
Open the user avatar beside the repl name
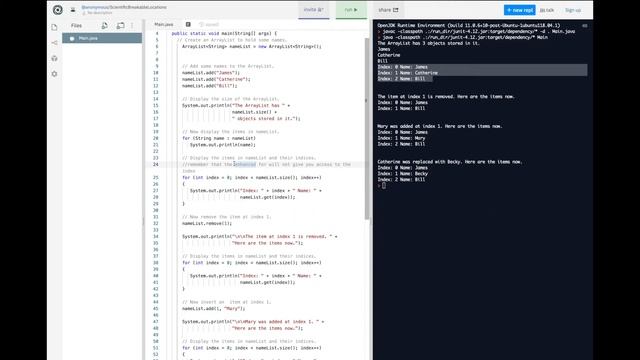tap(73, 10)
